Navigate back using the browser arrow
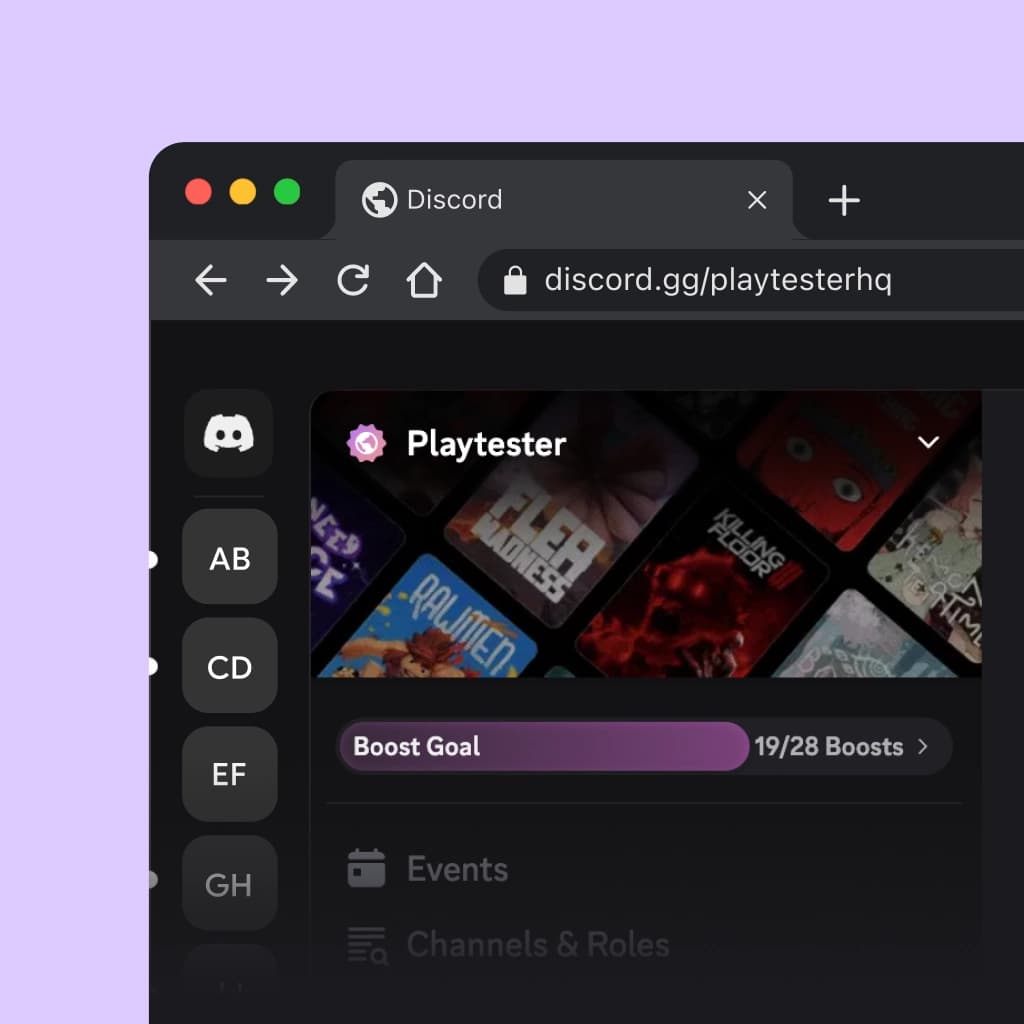The width and height of the screenshot is (1024, 1024). [x=211, y=280]
